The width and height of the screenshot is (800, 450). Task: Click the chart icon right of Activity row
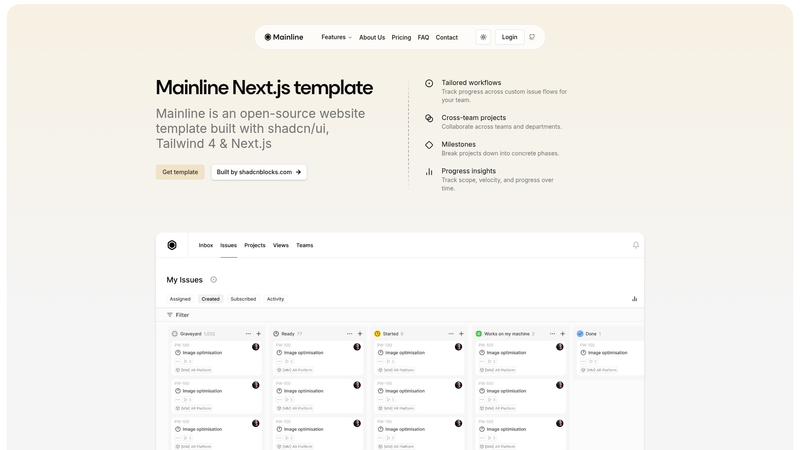[635, 299]
